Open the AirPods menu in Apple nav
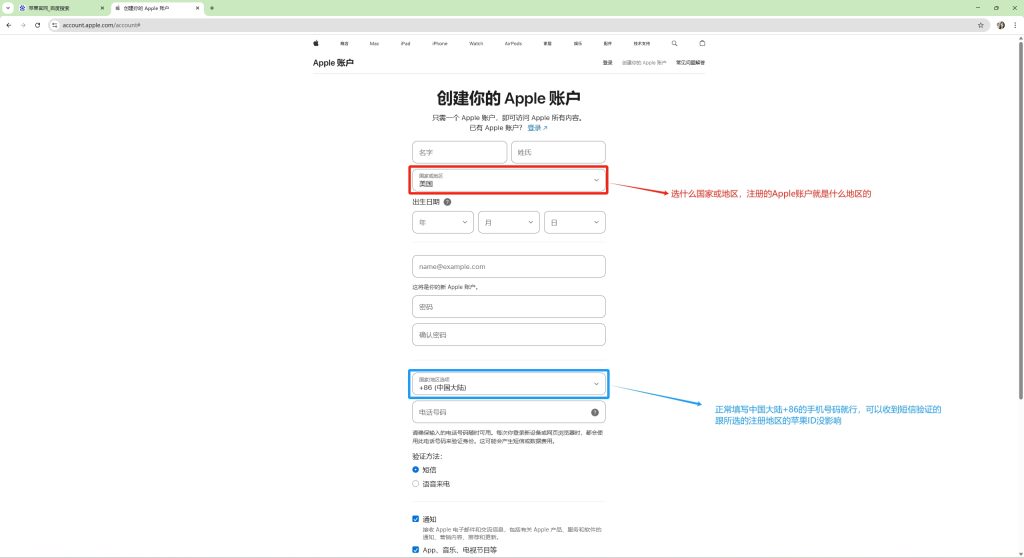This screenshot has height=558, width=1024. click(x=513, y=44)
